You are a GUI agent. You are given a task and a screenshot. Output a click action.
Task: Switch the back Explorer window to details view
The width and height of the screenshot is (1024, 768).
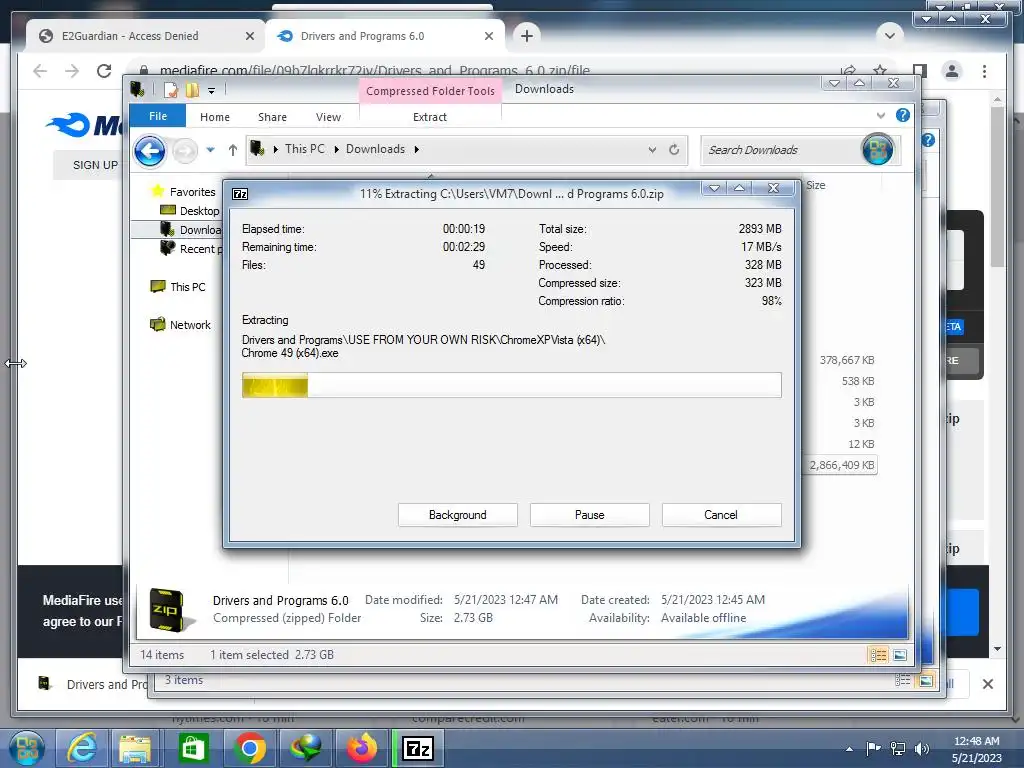pyautogui.click(x=903, y=680)
